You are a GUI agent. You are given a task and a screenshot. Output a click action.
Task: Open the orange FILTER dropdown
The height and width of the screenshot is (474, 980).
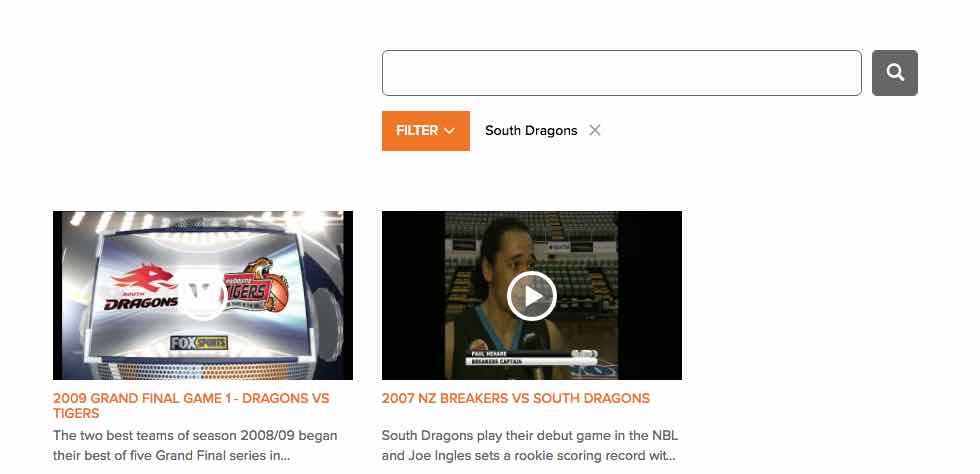(x=426, y=131)
